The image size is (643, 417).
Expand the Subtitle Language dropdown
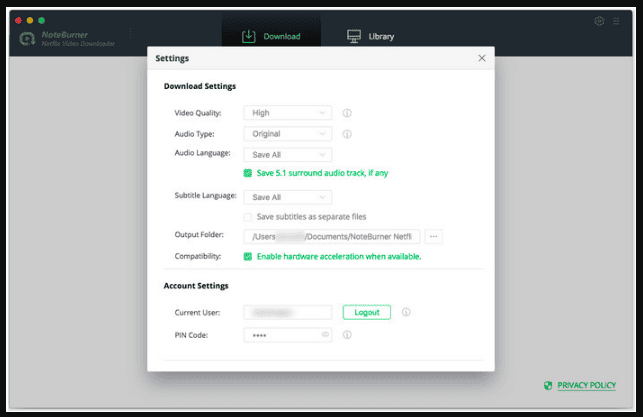click(287, 197)
